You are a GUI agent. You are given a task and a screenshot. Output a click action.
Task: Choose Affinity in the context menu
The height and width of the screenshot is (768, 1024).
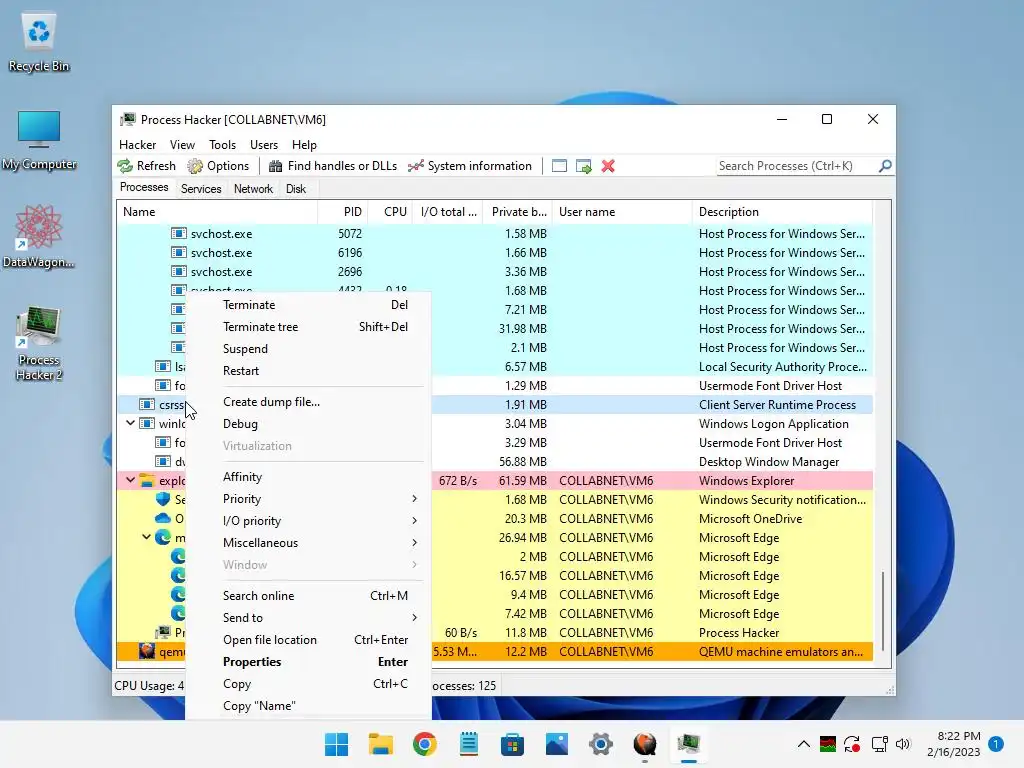(x=308, y=477)
